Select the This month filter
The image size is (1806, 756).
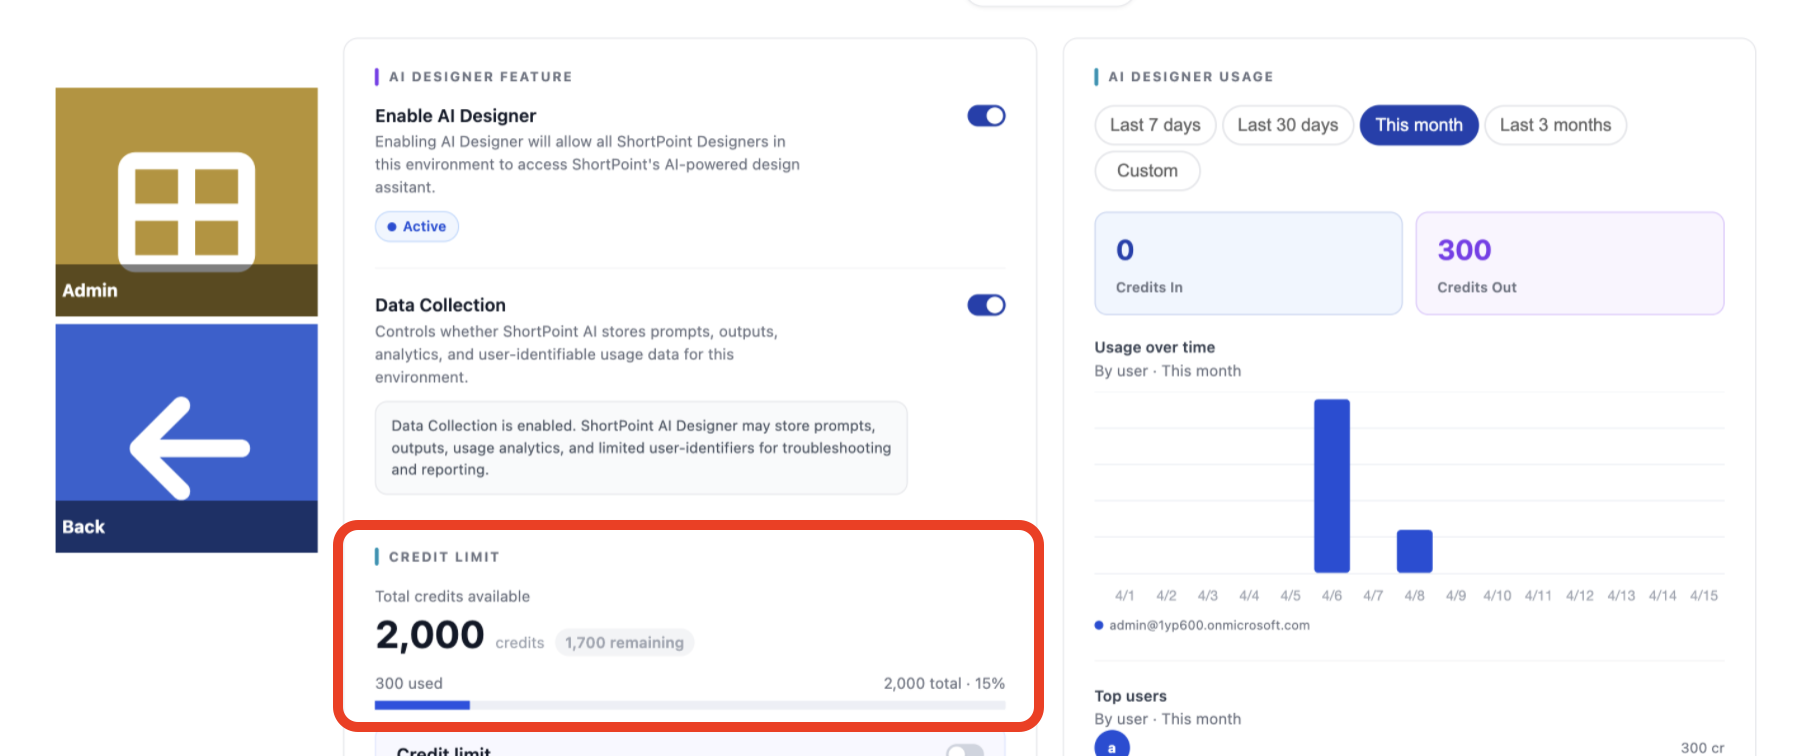point(1419,125)
